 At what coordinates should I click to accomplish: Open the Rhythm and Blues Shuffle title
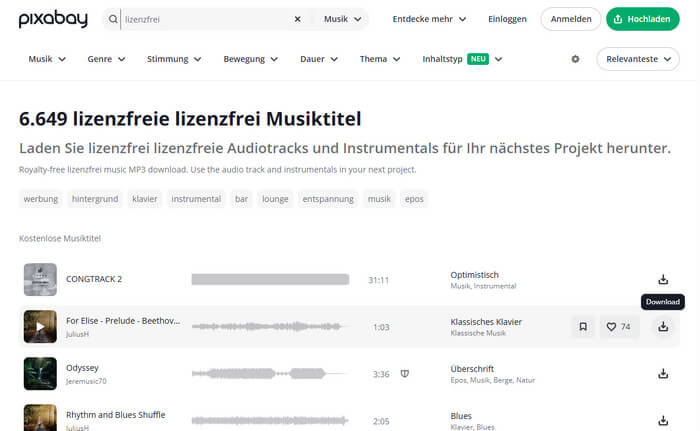(116, 415)
